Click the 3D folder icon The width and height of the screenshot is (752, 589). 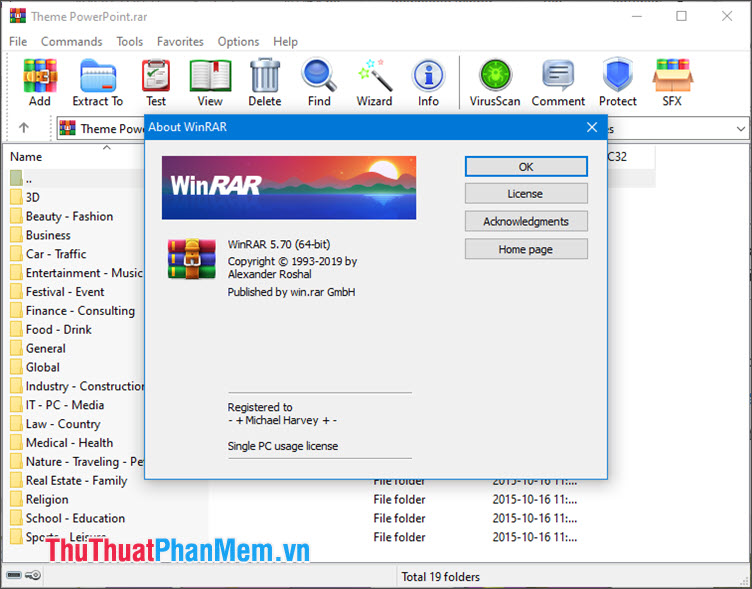(16, 197)
